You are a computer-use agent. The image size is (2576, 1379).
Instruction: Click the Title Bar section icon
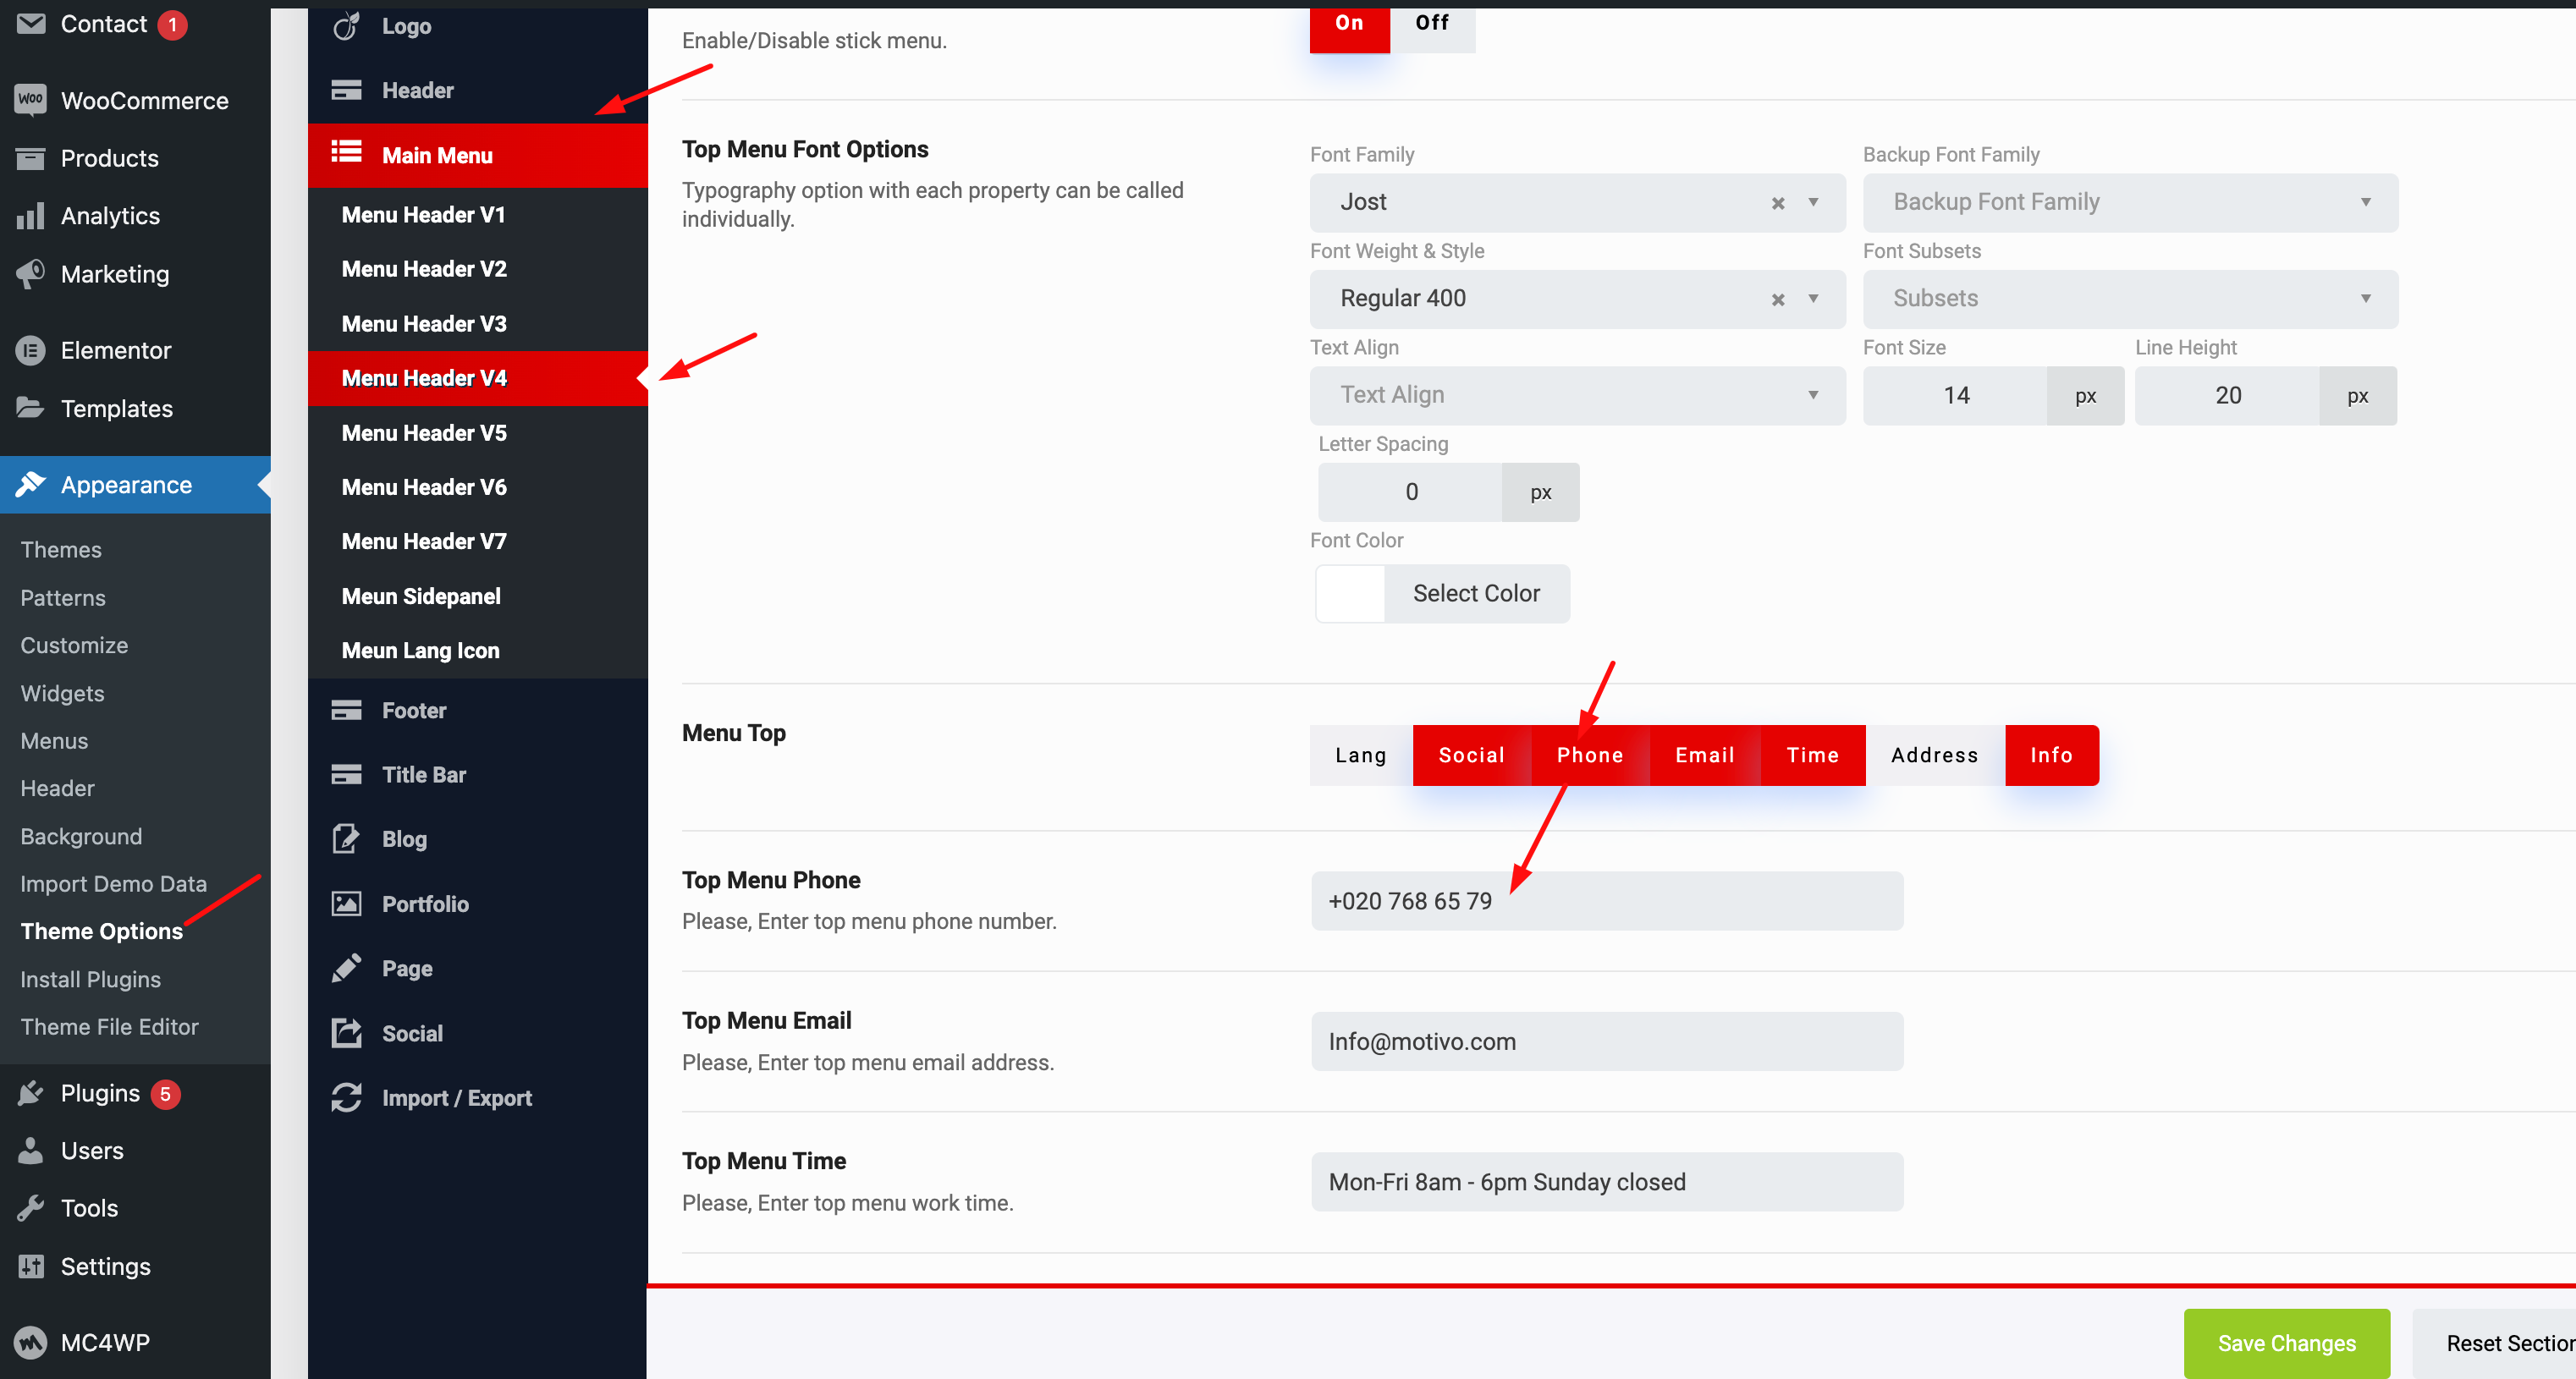346,774
